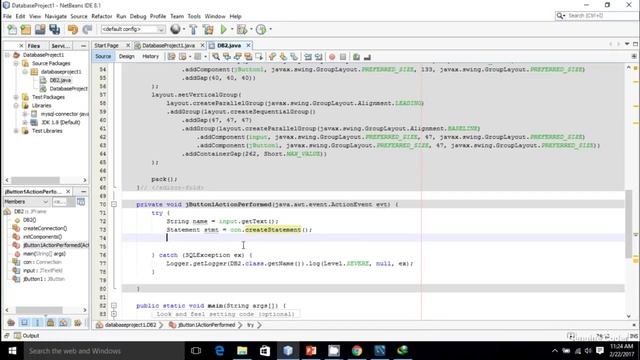Close the DB2.java editor tab
Screen dimensions: 640x360
(248, 45)
